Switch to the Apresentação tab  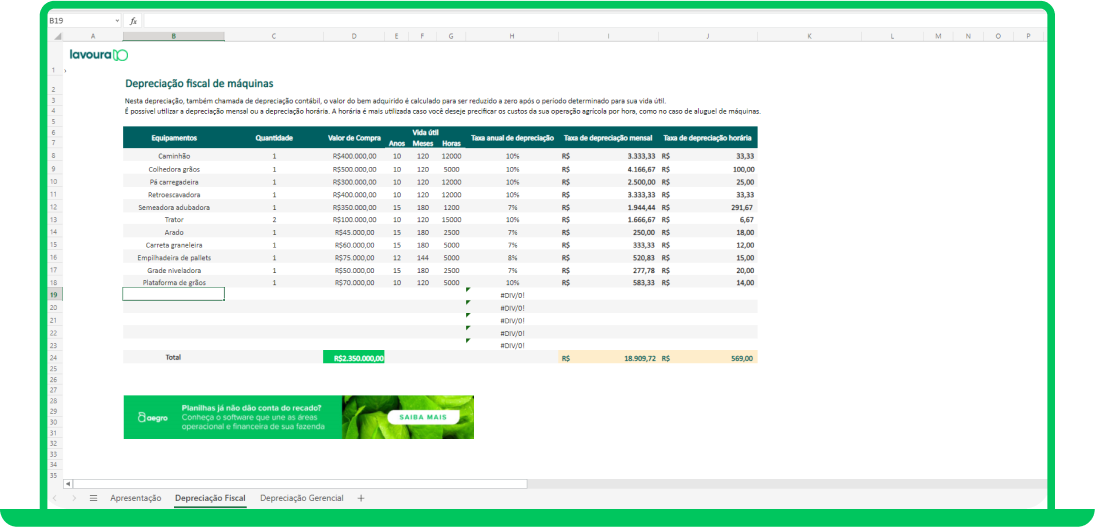coord(135,498)
